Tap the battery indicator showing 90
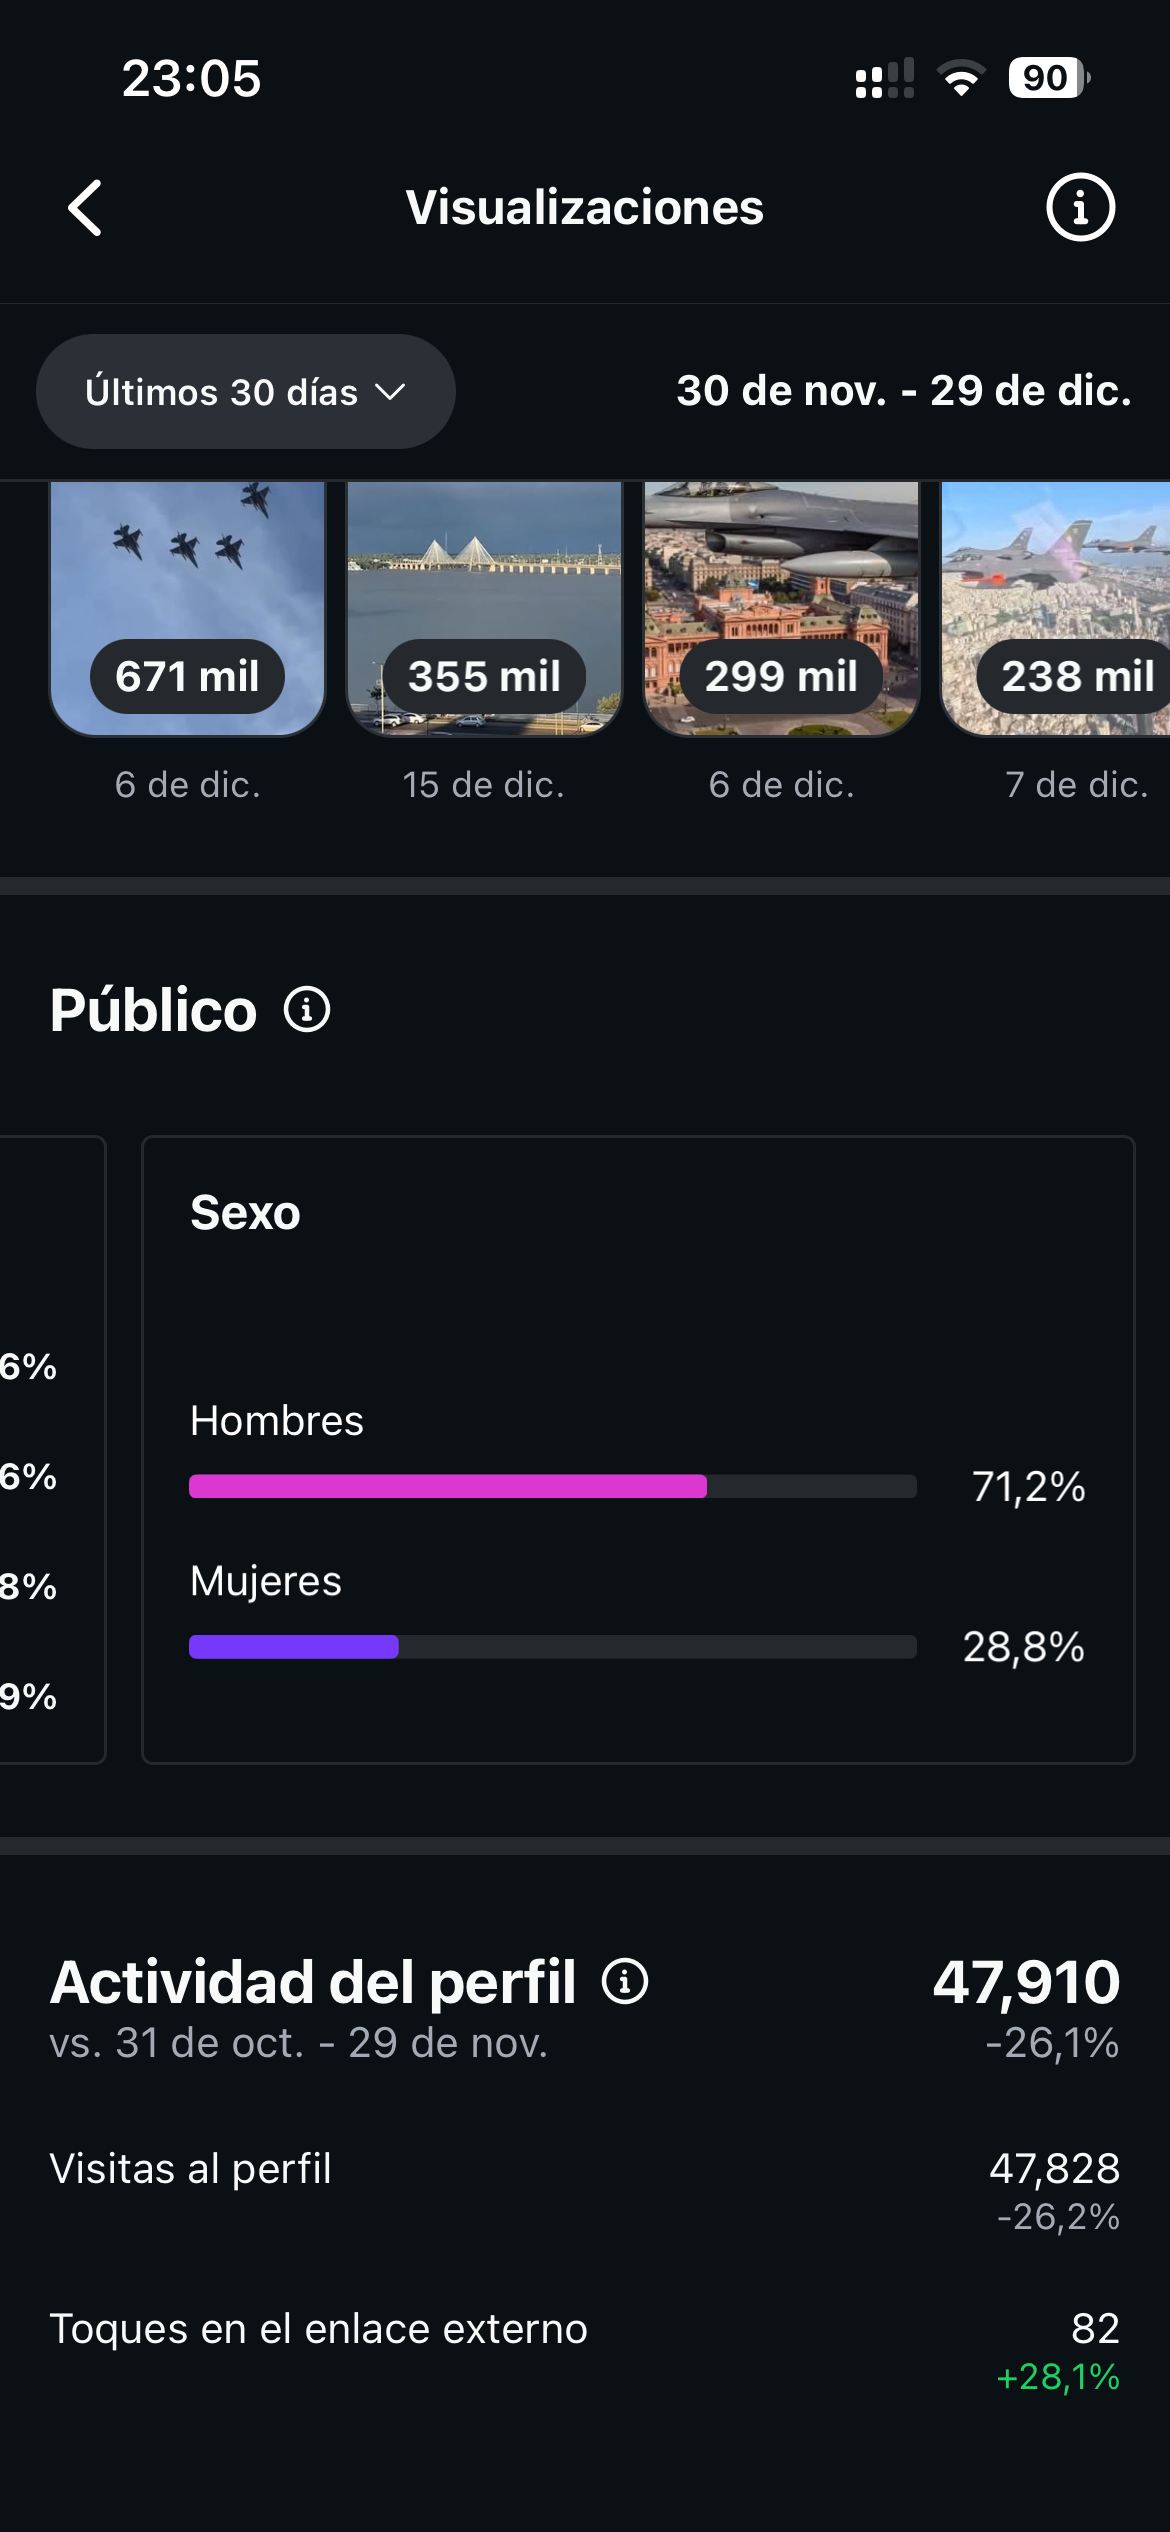Image resolution: width=1170 pixels, height=2532 pixels. click(x=1048, y=78)
